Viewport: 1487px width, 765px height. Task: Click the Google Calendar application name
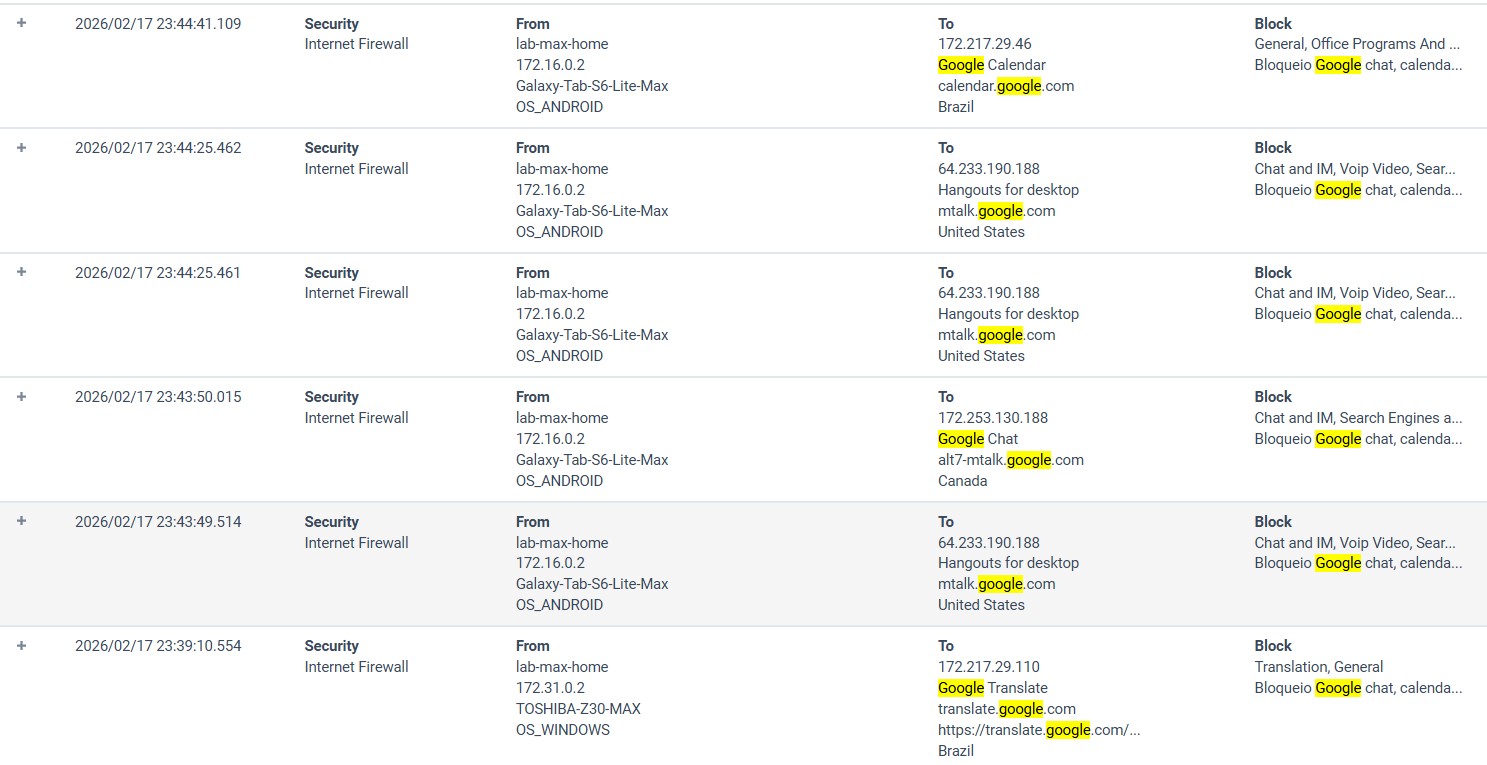(x=991, y=65)
